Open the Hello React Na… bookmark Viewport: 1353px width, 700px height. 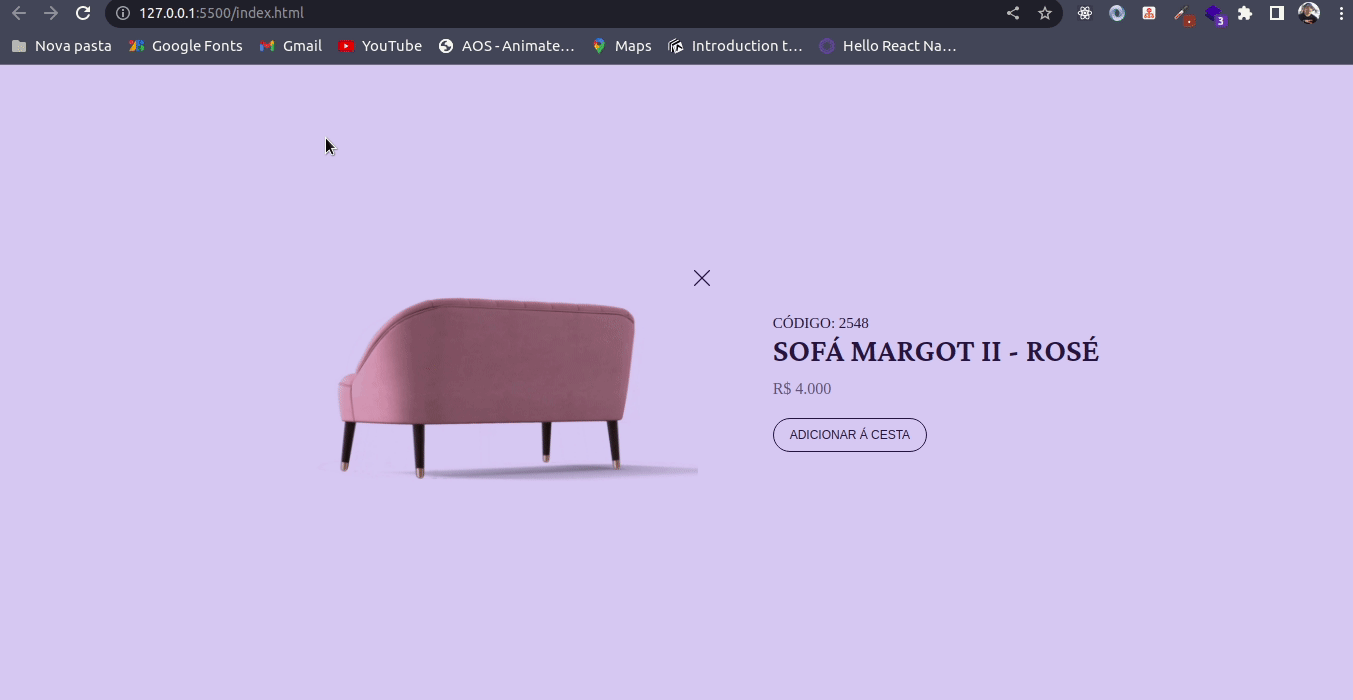[x=888, y=46]
